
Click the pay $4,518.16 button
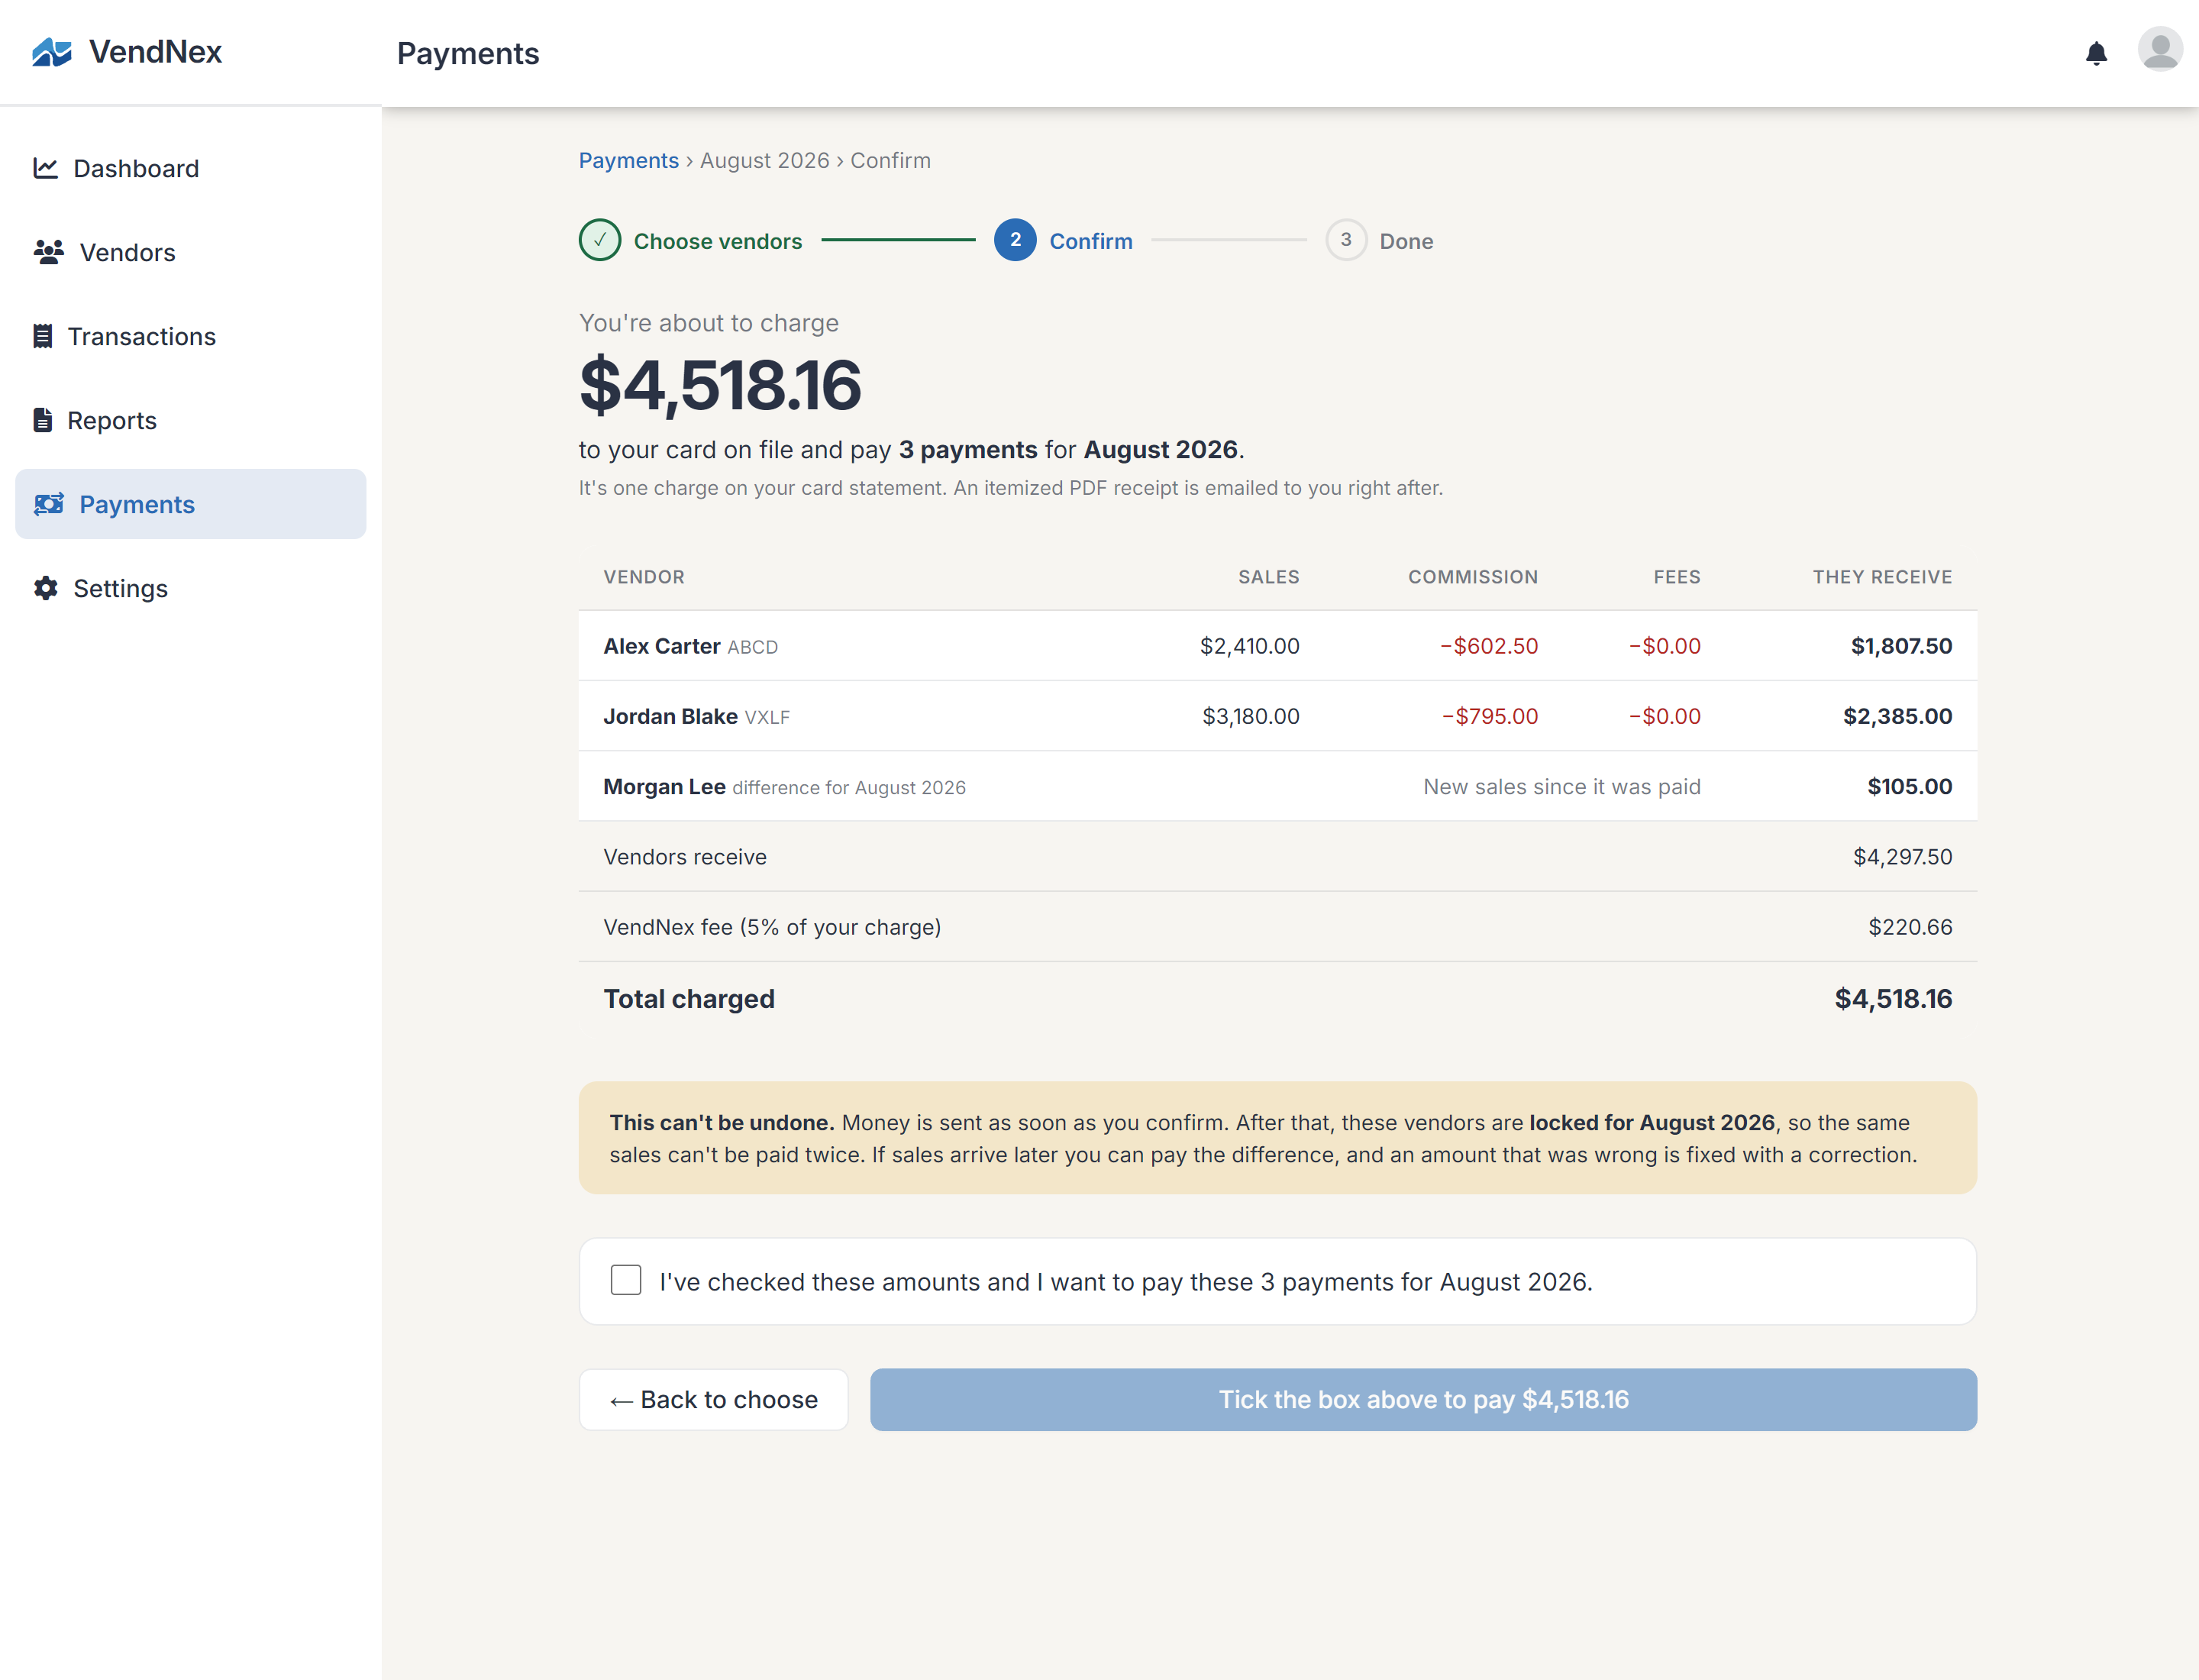(x=1423, y=1399)
